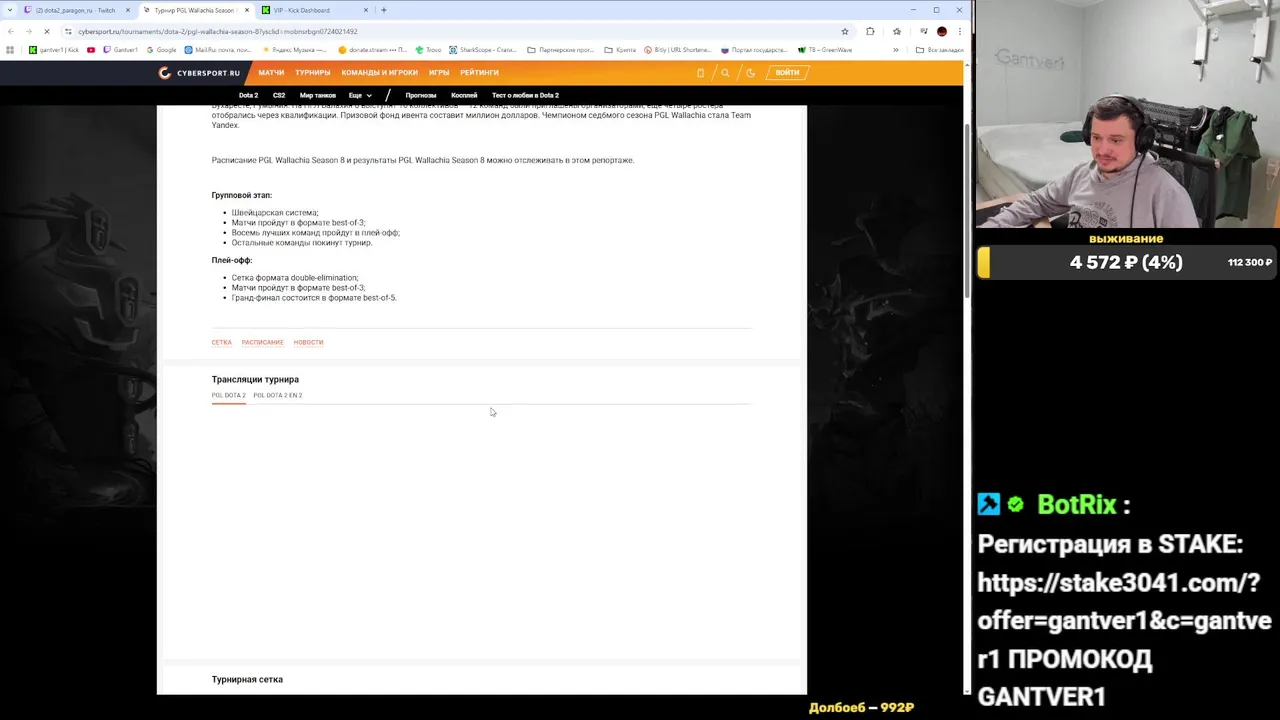Open the Gantver1 Twitch bookmark

pos(120,50)
